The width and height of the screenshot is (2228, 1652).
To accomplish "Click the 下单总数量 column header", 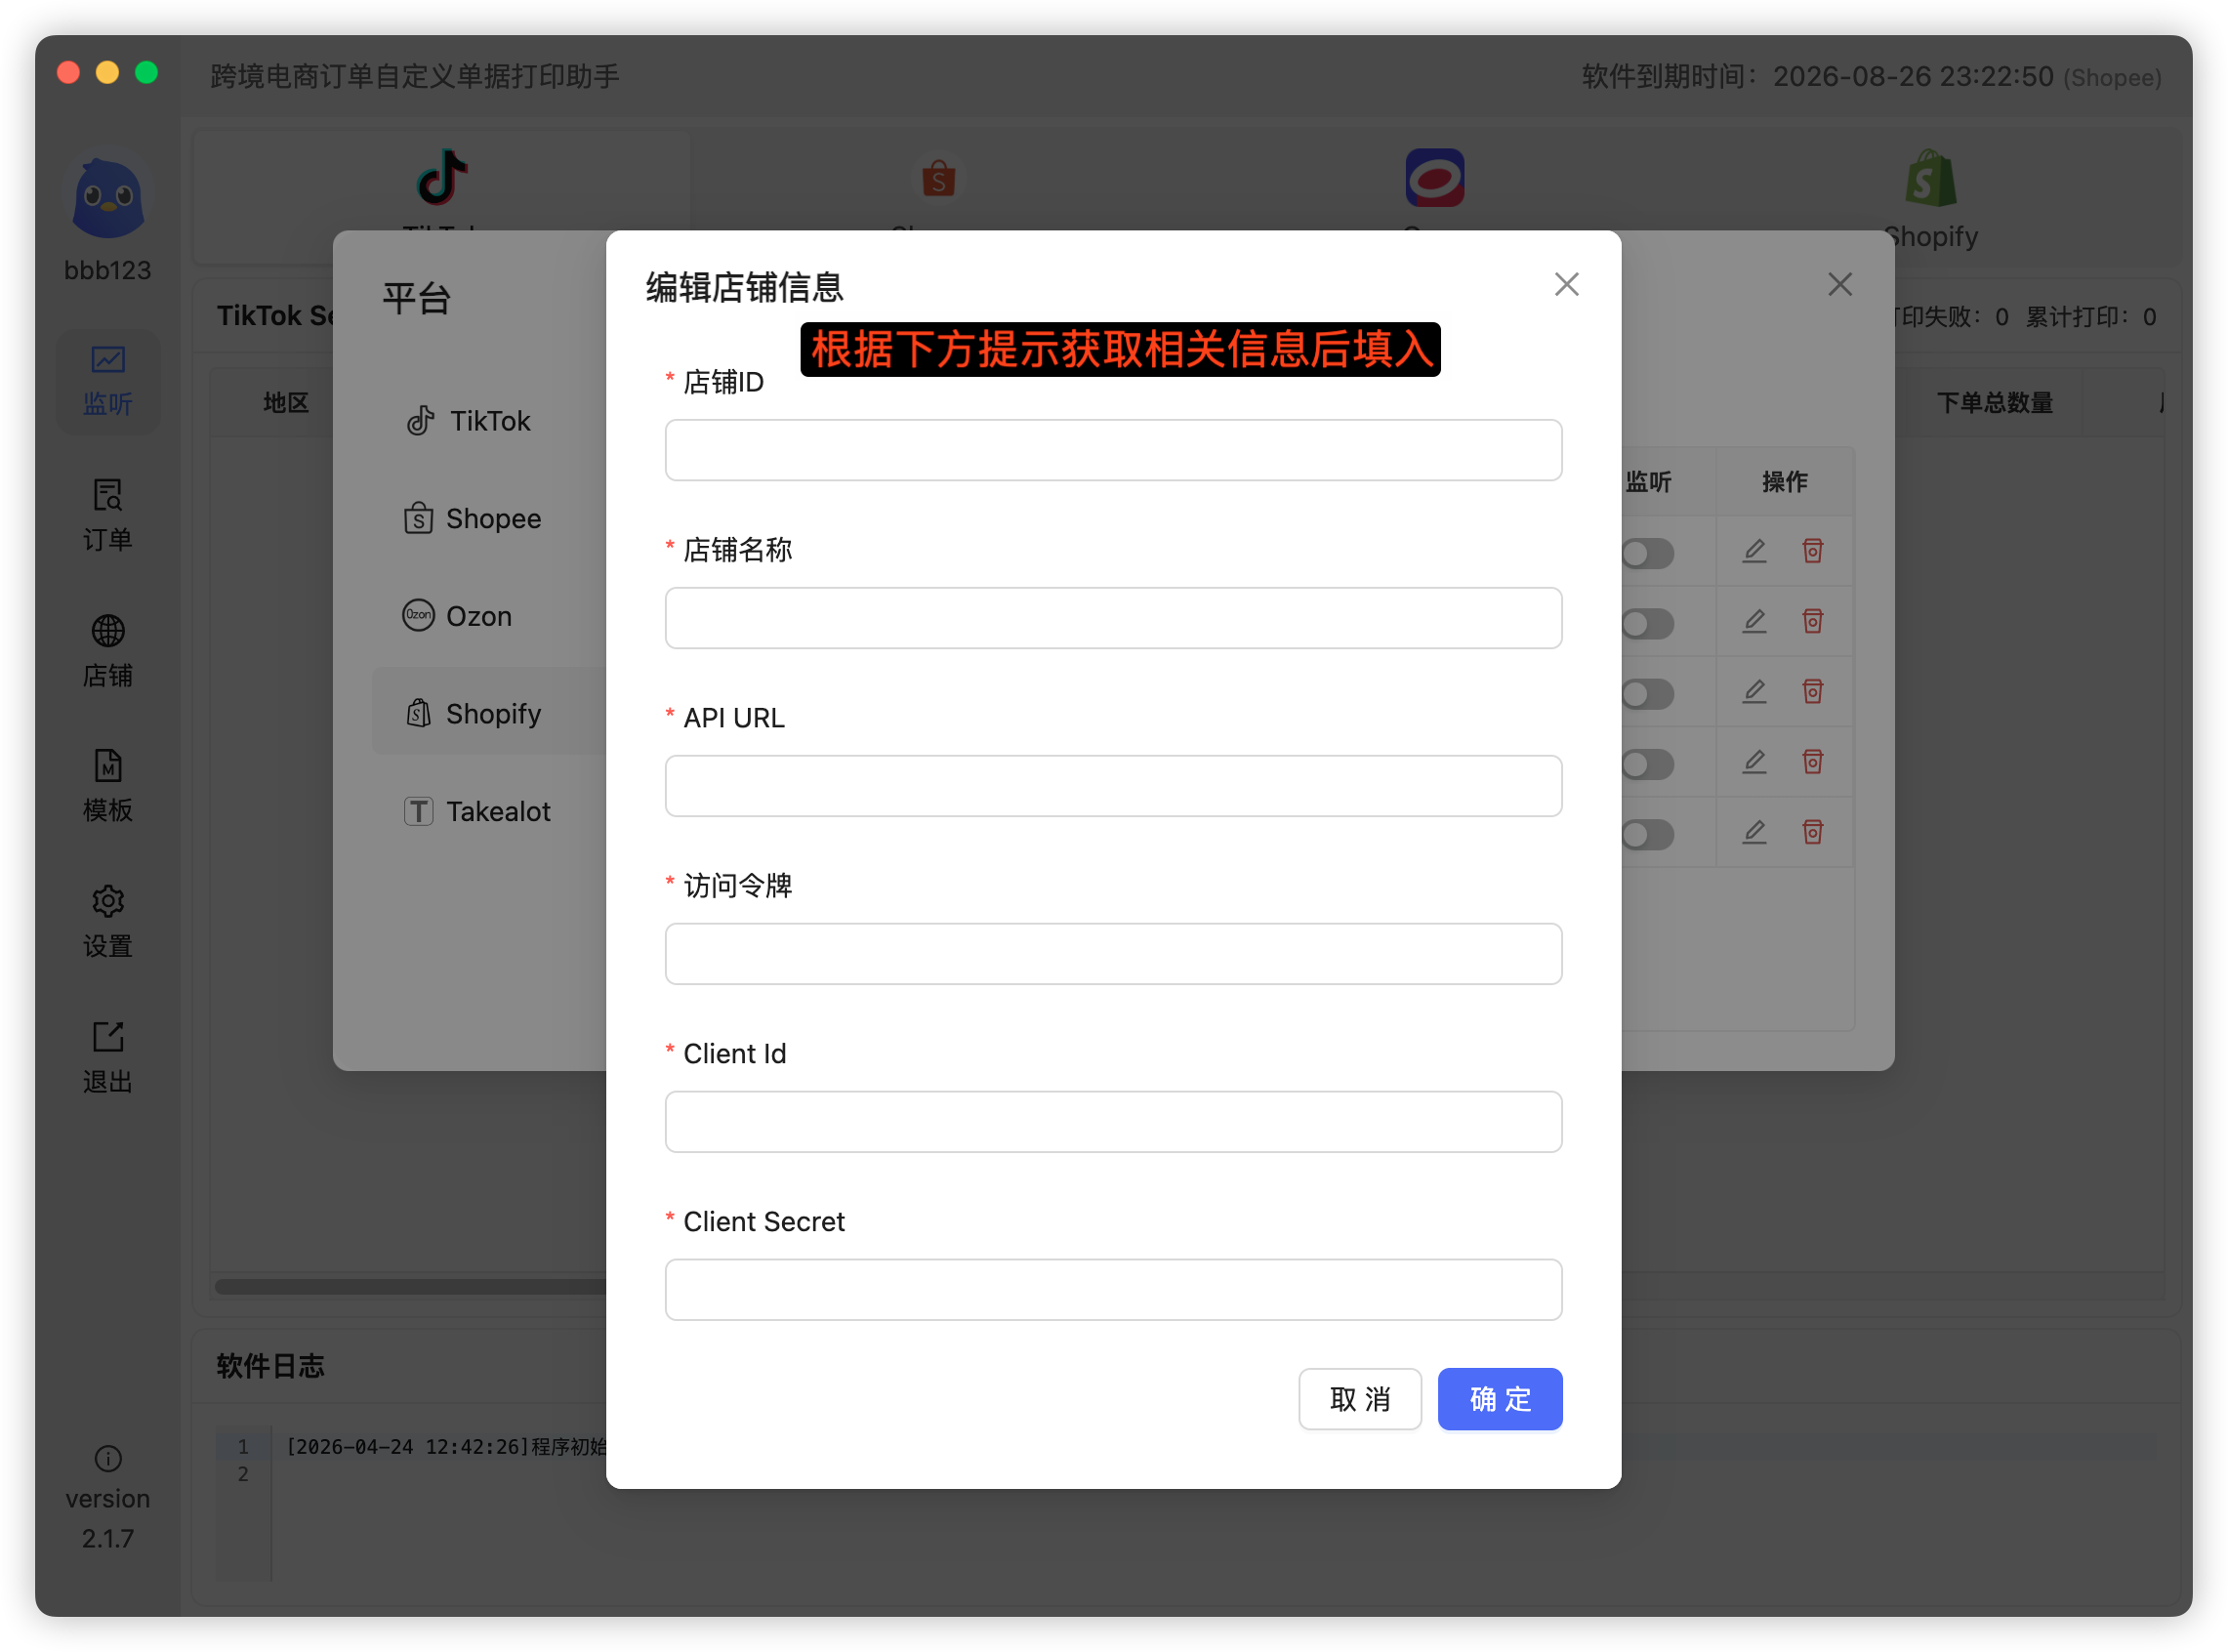I will 1994,403.
